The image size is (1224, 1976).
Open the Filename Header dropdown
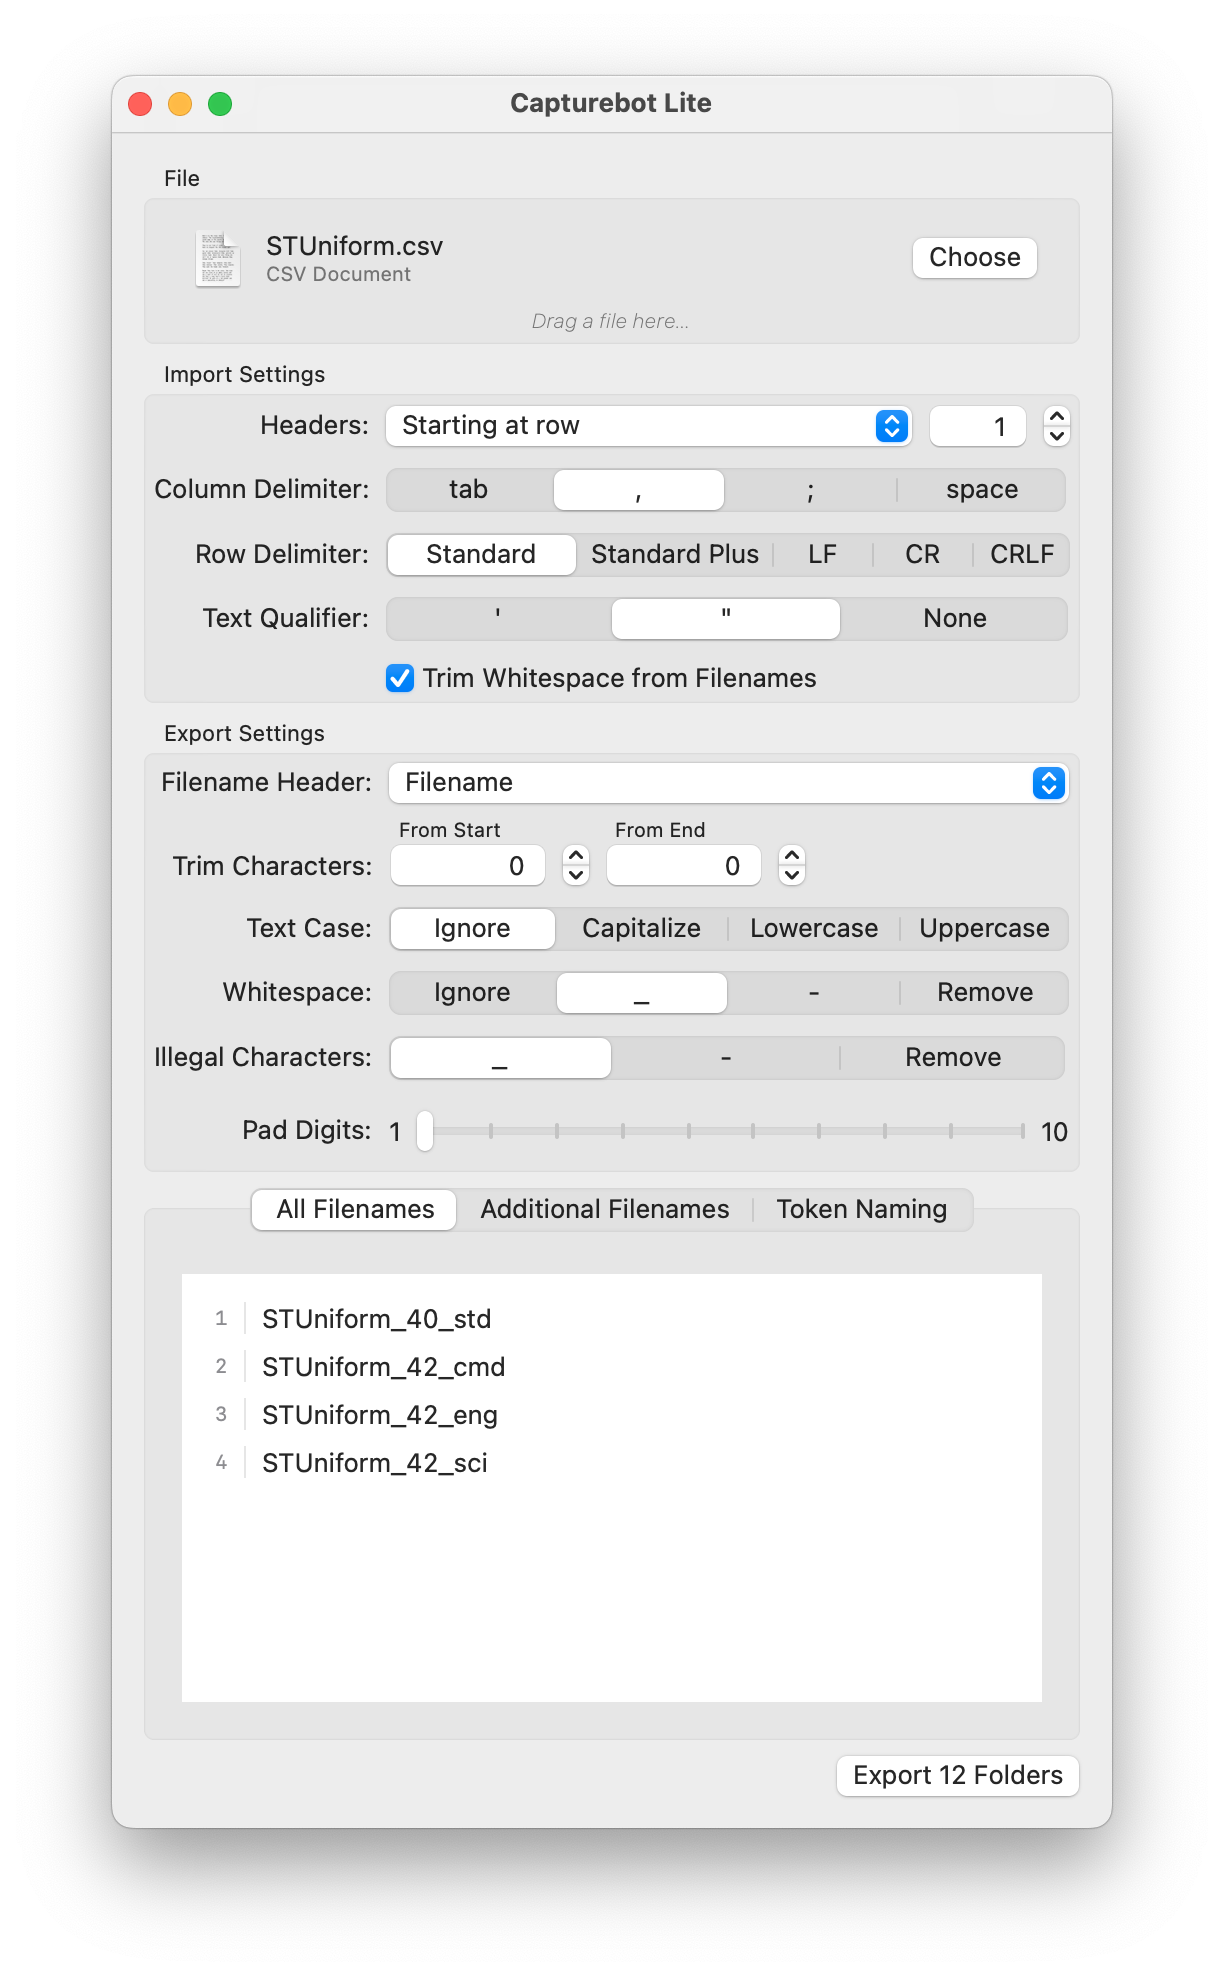[728, 783]
